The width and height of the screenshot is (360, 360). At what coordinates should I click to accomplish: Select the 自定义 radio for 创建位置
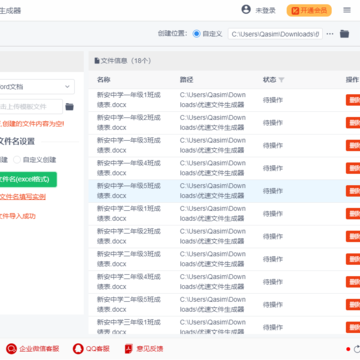click(197, 34)
